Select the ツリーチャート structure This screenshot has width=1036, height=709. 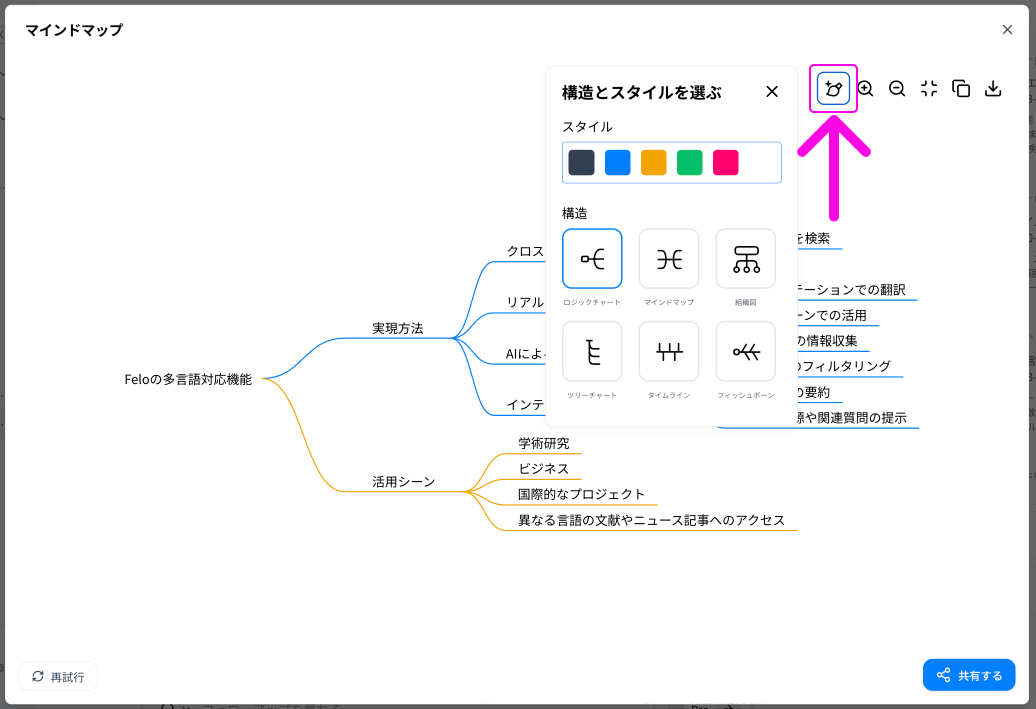592,352
